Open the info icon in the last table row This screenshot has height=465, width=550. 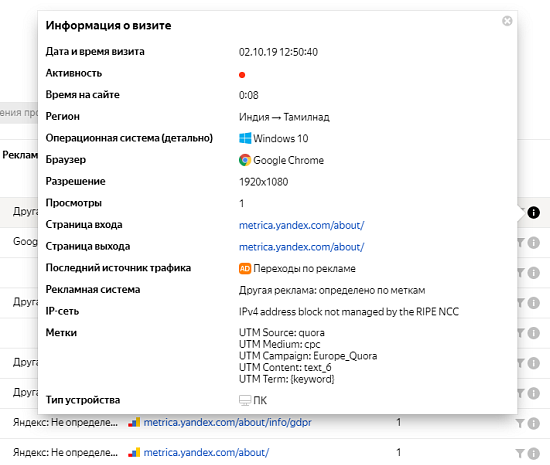tap(534, 453)
